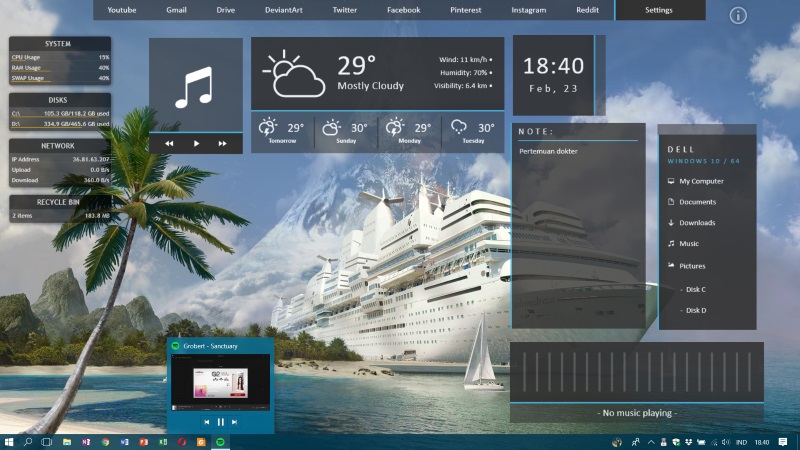This screenshot has width=800, height=450.
Task: Click the 18:40 clock widget
Action: [x=554, y=75]
